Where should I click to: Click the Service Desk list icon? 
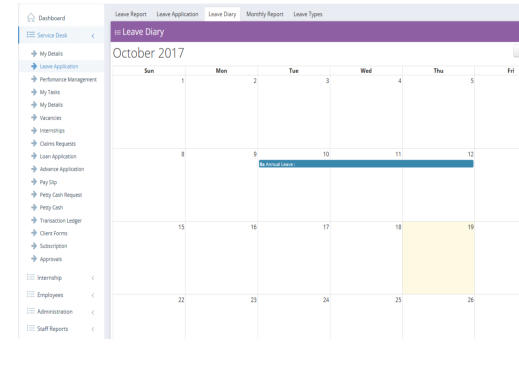(31, 35)
